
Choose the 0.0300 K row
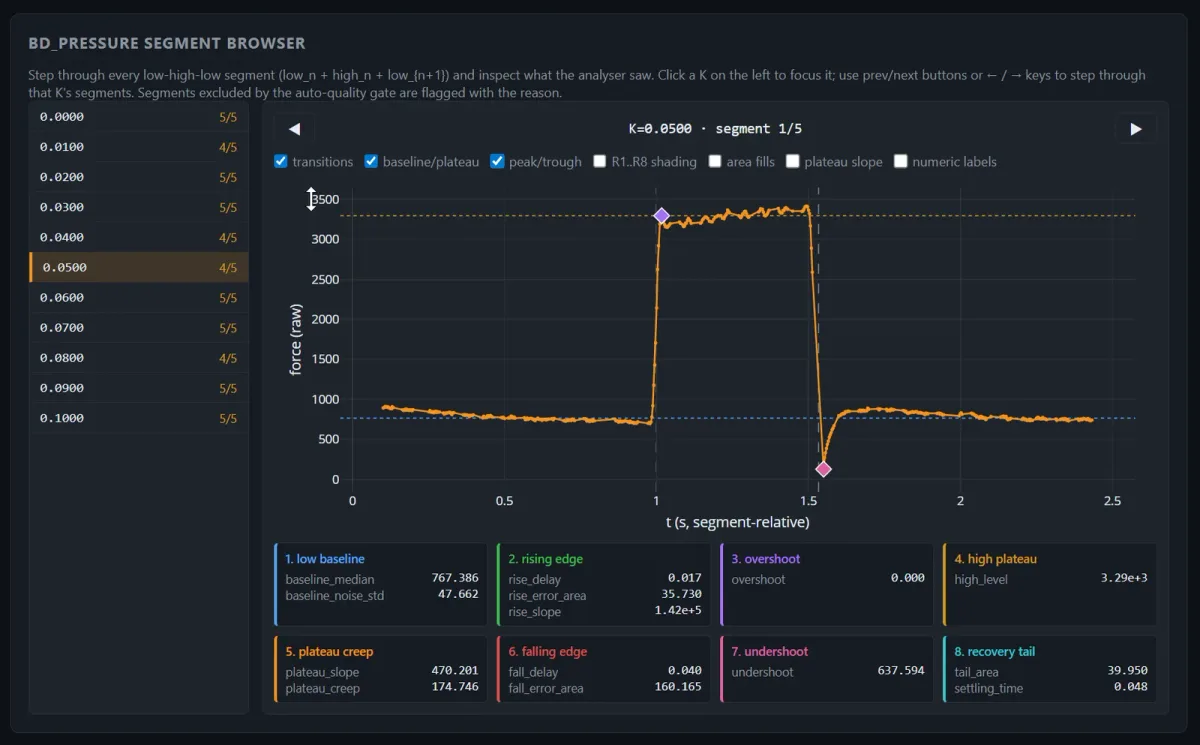click(139, 207)
